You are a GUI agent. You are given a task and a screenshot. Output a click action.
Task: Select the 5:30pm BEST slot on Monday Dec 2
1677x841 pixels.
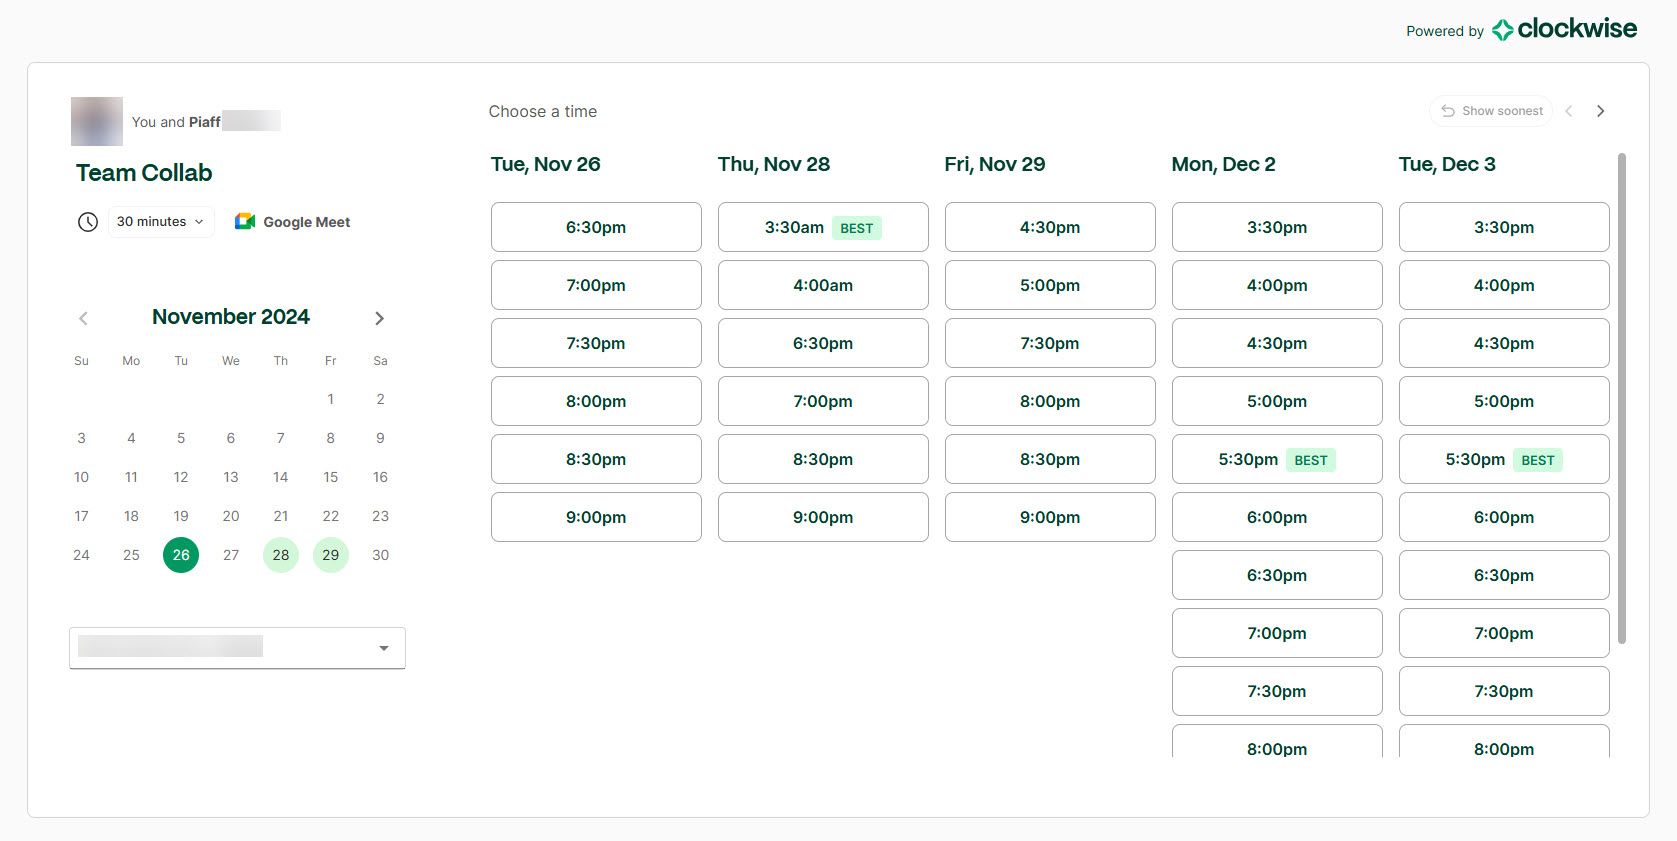coord(1276,459)
